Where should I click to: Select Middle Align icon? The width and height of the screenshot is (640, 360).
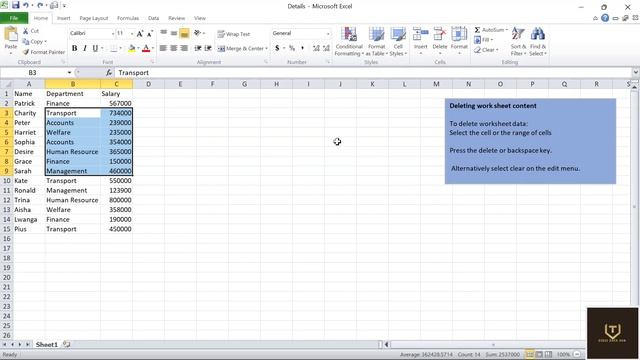174,33
